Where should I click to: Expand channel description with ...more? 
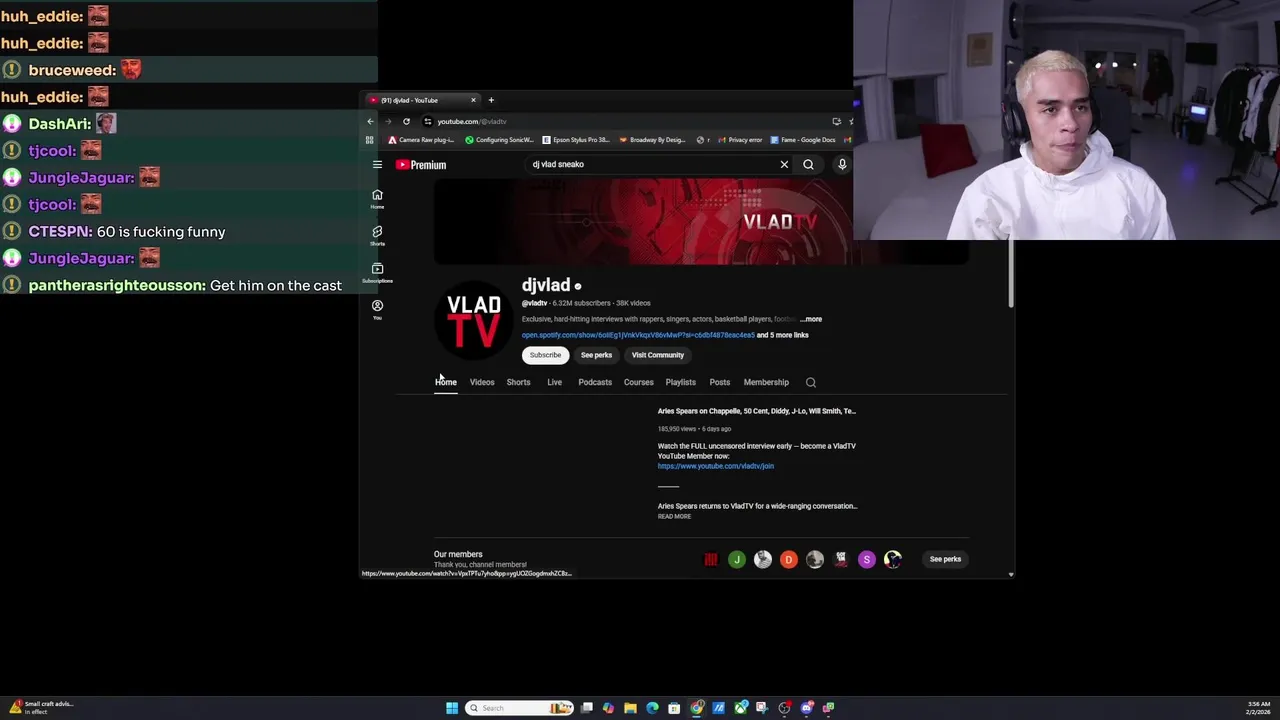[811, 319]
